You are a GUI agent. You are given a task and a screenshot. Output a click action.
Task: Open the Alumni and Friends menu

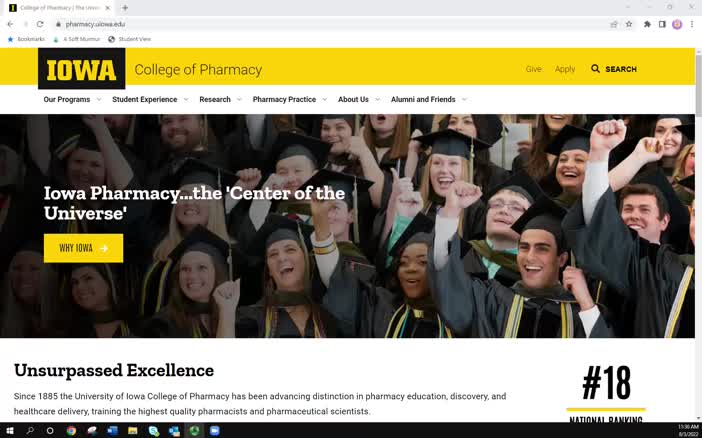coord(428,100)
